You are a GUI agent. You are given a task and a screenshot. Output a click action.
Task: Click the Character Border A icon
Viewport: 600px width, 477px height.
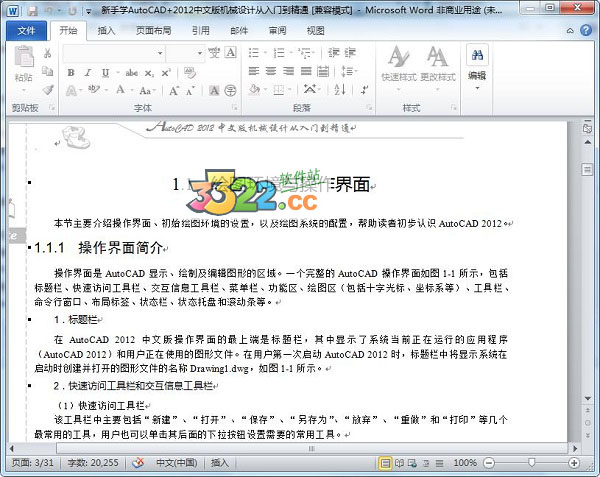pyautogui.click(x=231, y=52)
